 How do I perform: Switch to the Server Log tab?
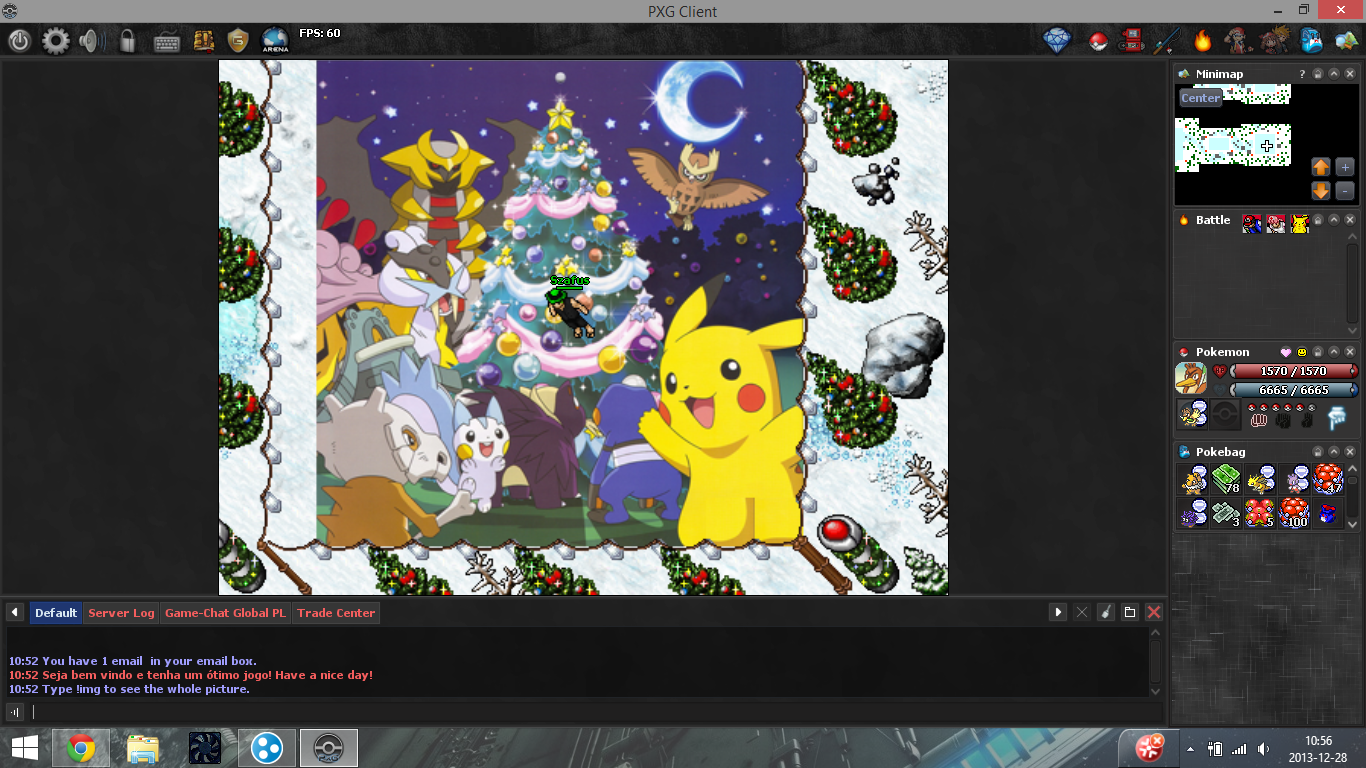point(121,613)
